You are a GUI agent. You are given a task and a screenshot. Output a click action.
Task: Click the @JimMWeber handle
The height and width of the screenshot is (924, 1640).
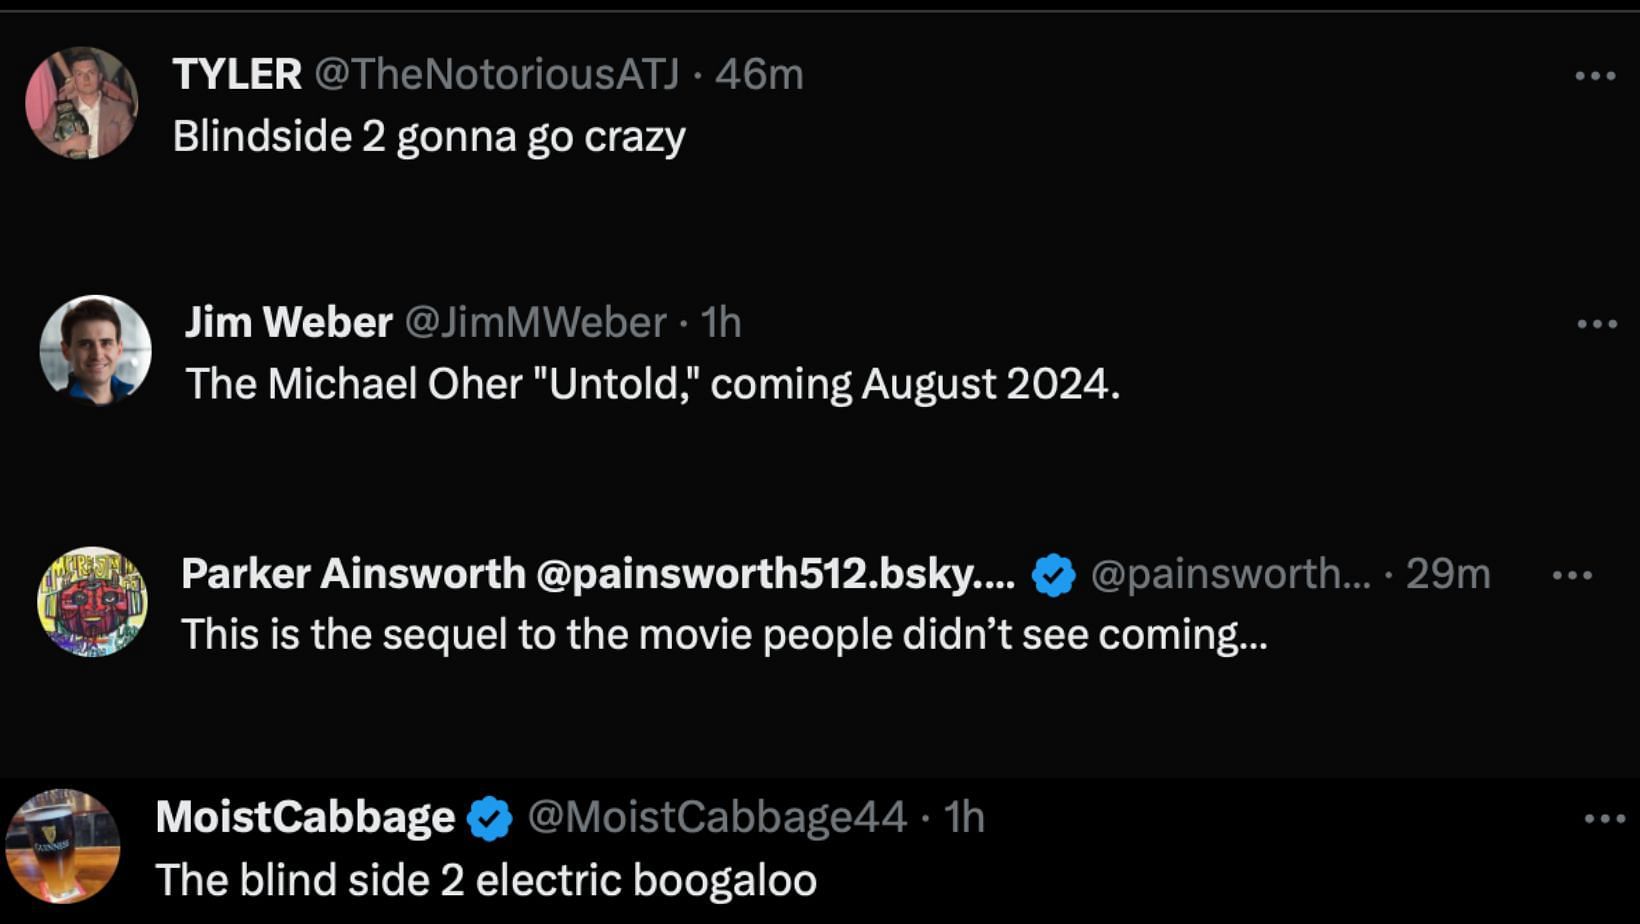pos(535,322)
